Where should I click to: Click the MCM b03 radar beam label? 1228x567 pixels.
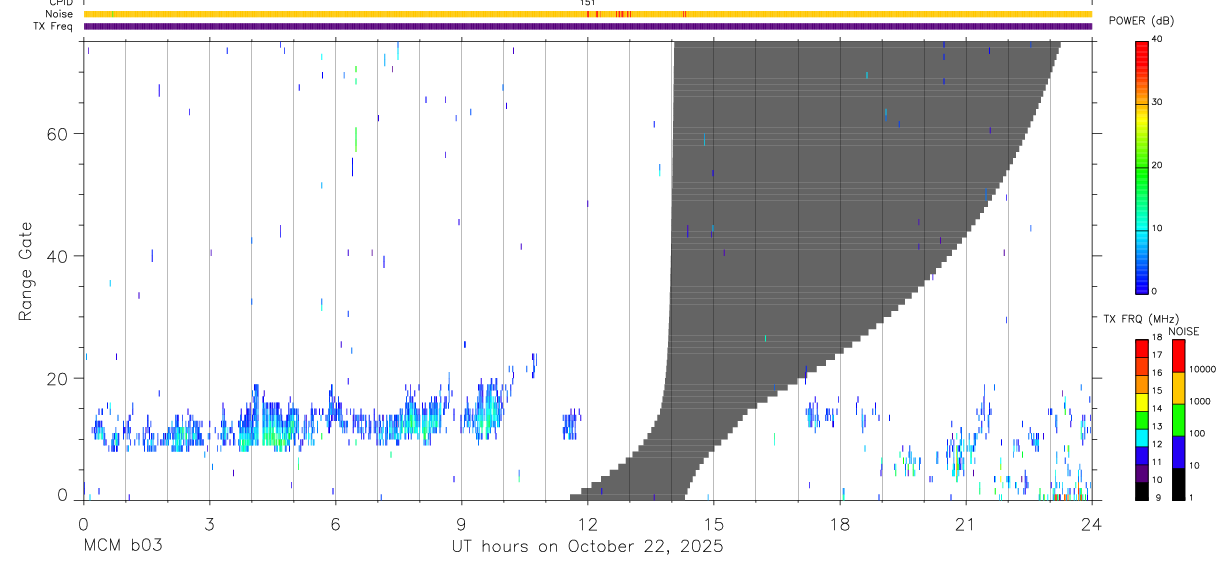tap(121, 547)
